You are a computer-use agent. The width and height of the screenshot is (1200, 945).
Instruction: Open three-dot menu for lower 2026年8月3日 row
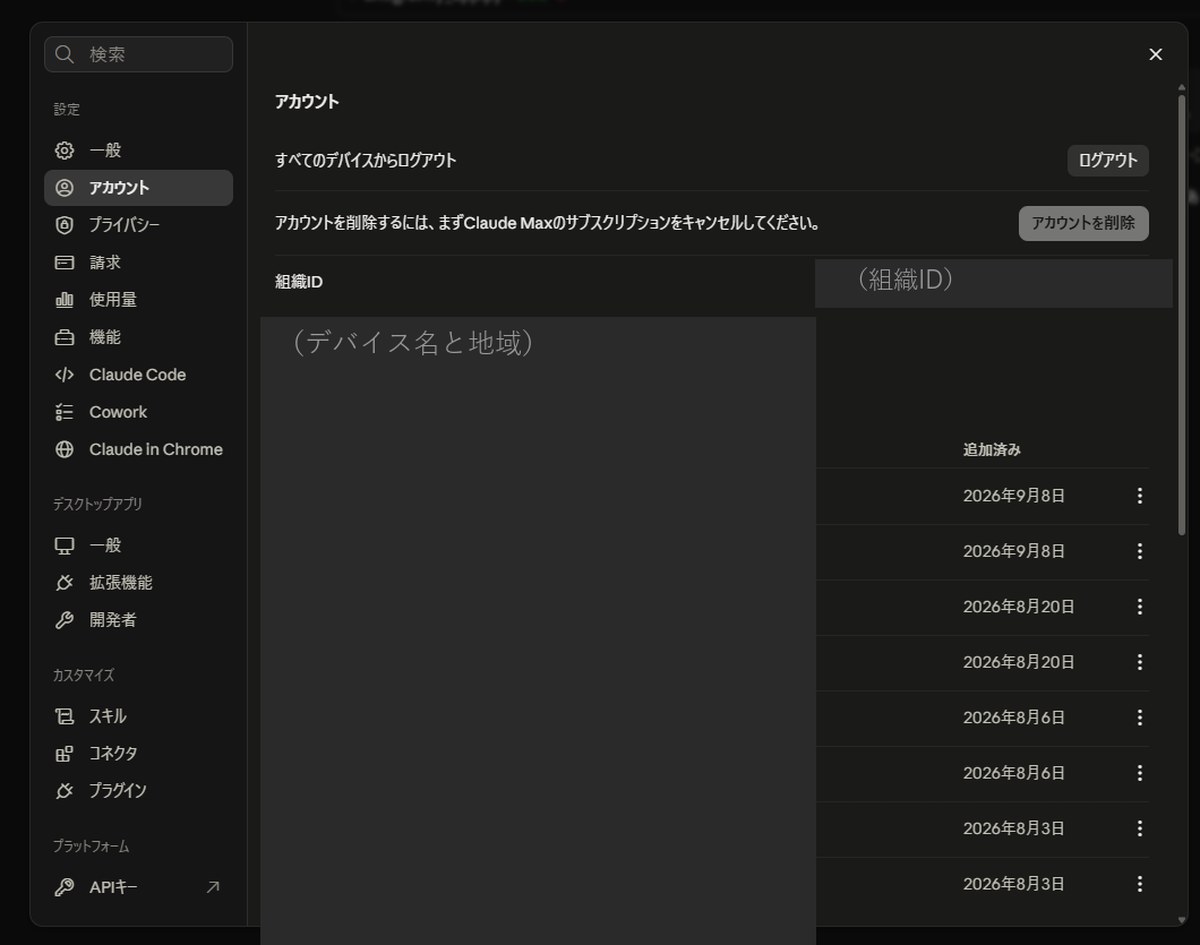[x=1139, y=884]
